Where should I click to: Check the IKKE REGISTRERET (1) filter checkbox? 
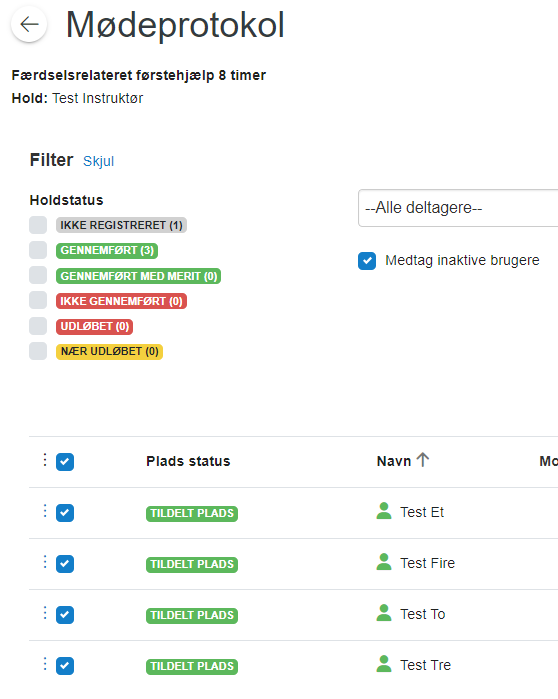coord(38,225)
